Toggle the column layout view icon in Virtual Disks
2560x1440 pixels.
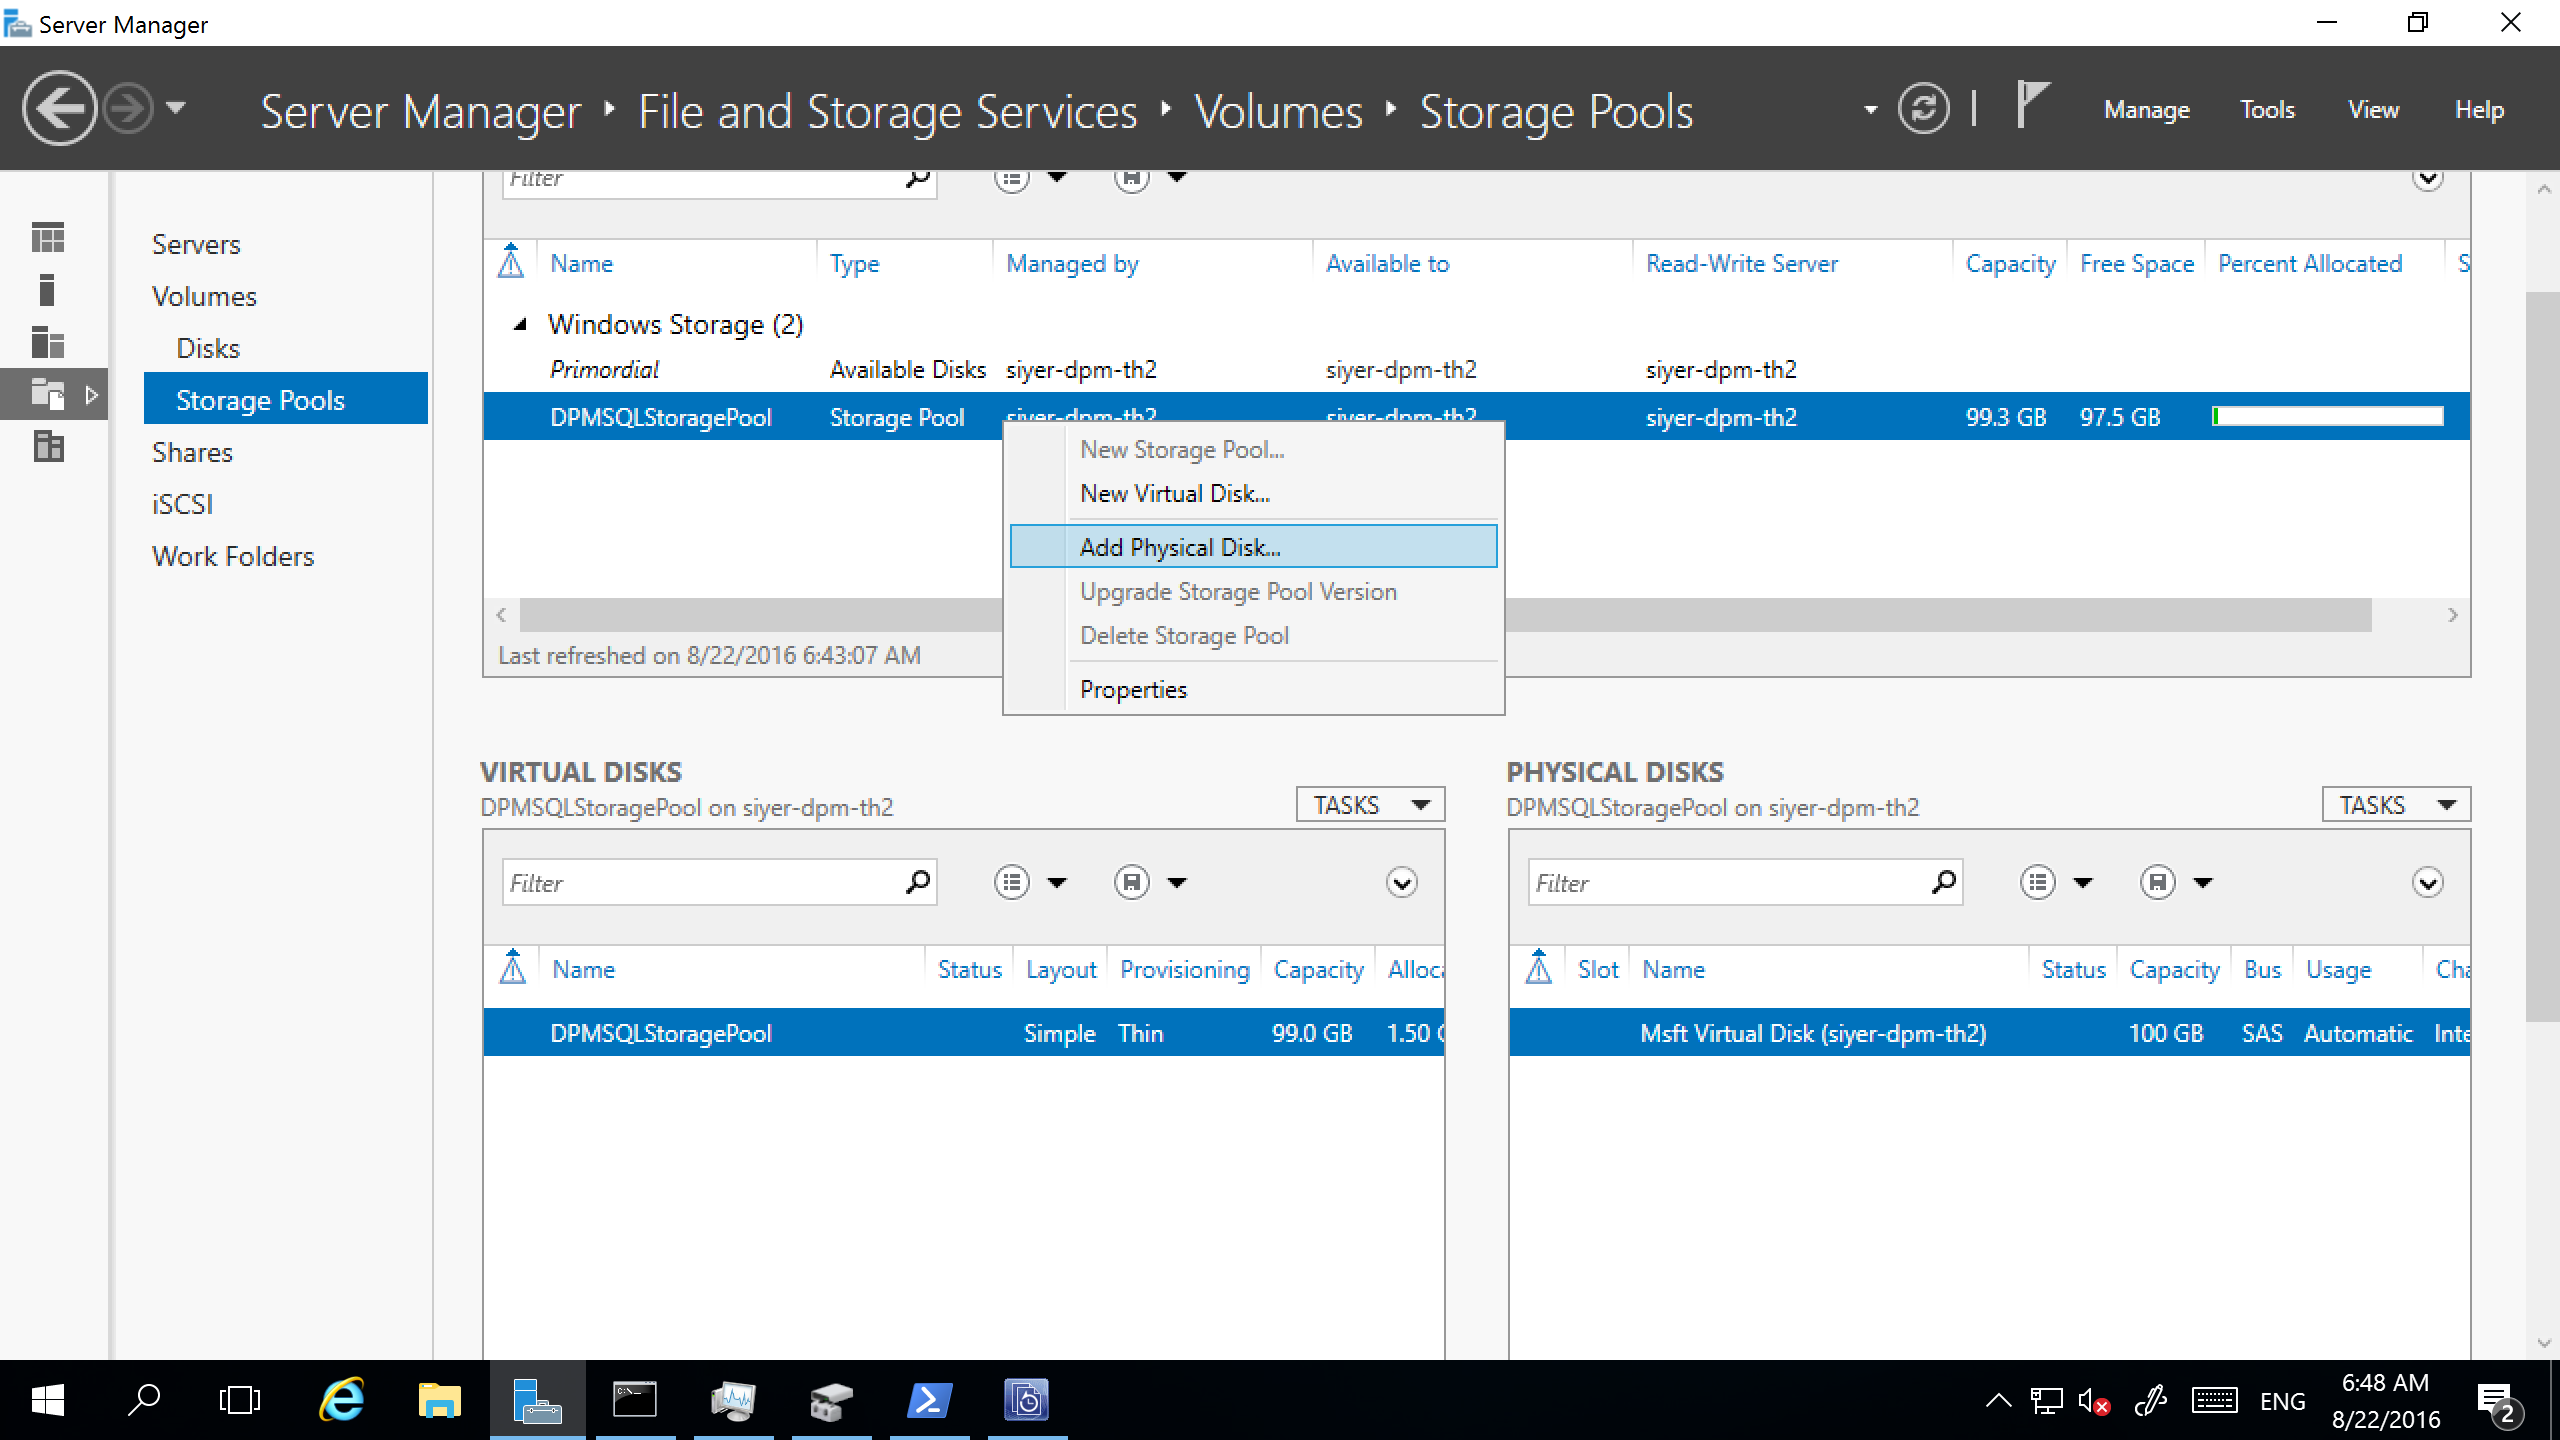tap(1015, 881)
